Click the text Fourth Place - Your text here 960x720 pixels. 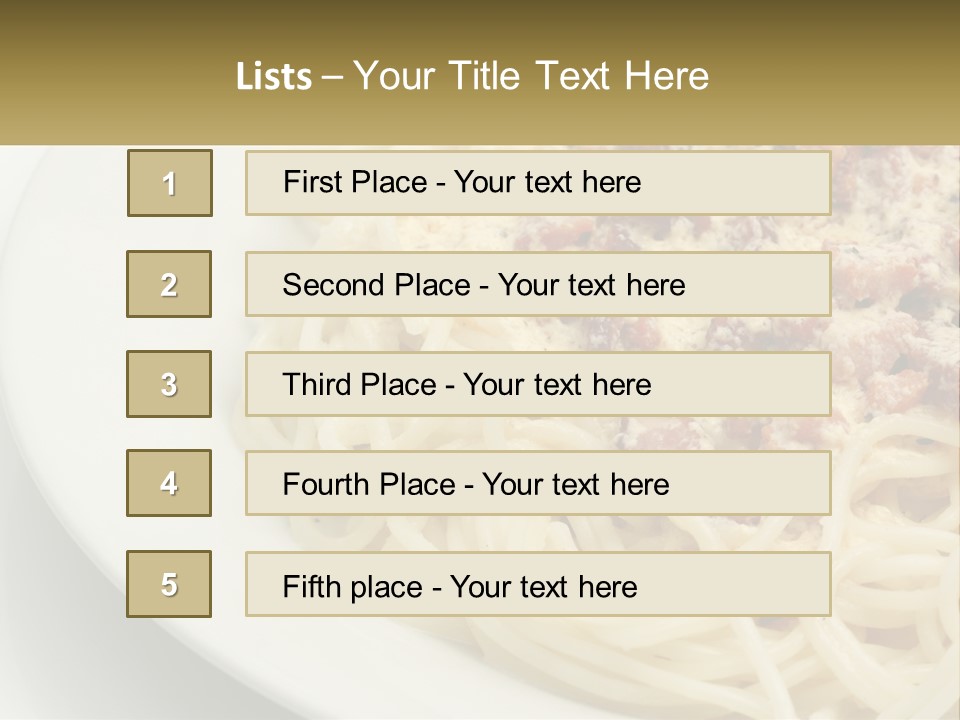[476, 484]
